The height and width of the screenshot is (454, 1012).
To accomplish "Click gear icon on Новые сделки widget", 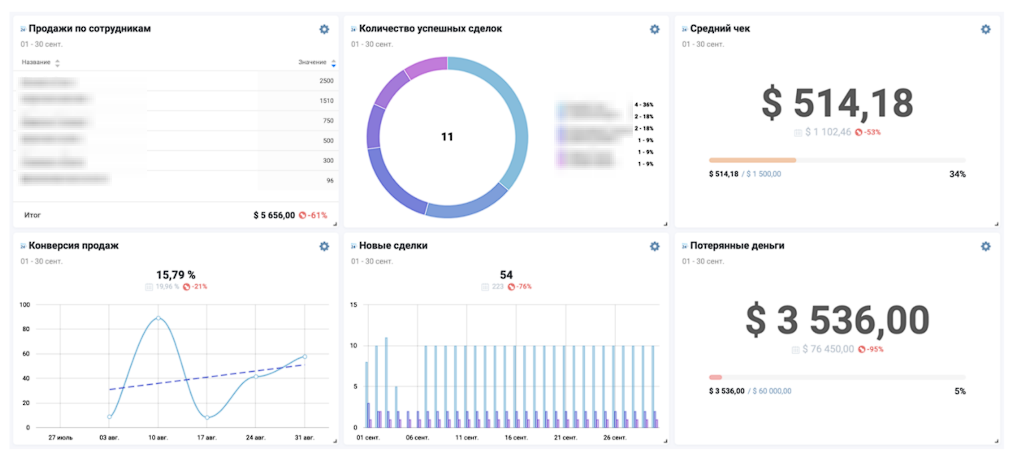I will 655,246.
